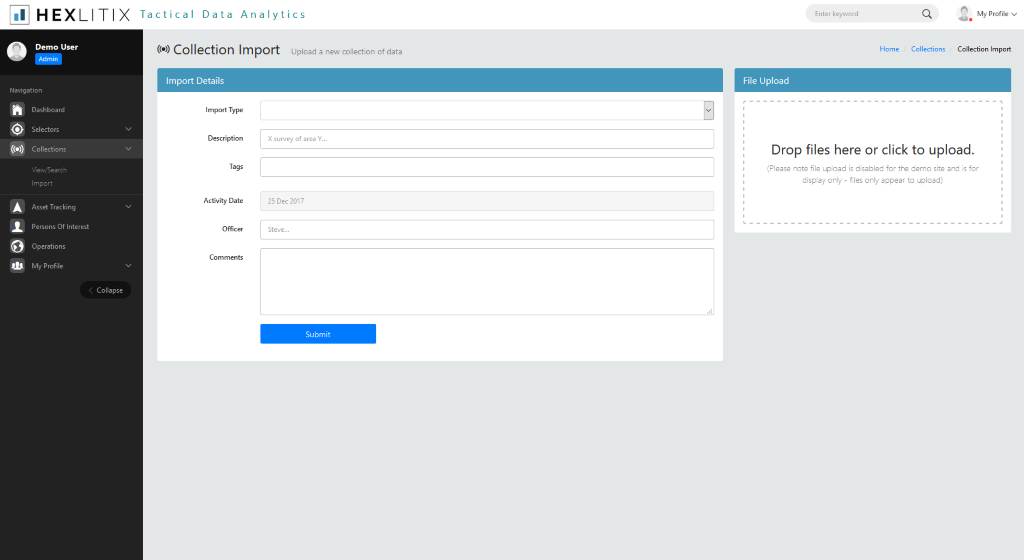Click the Persons Of Interest icon
This screenshot has width=1024, height=560.
coord(17,227)
